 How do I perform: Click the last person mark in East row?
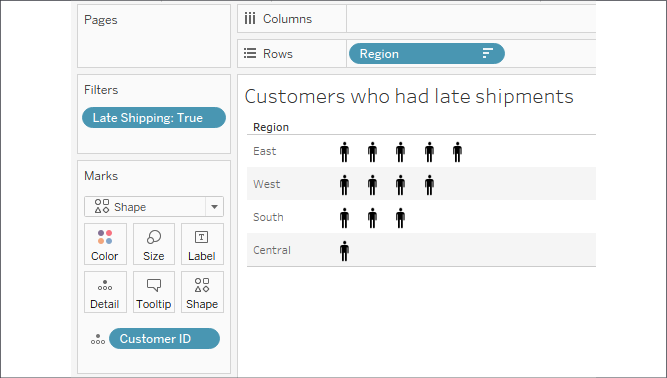[x=457, y=152]
